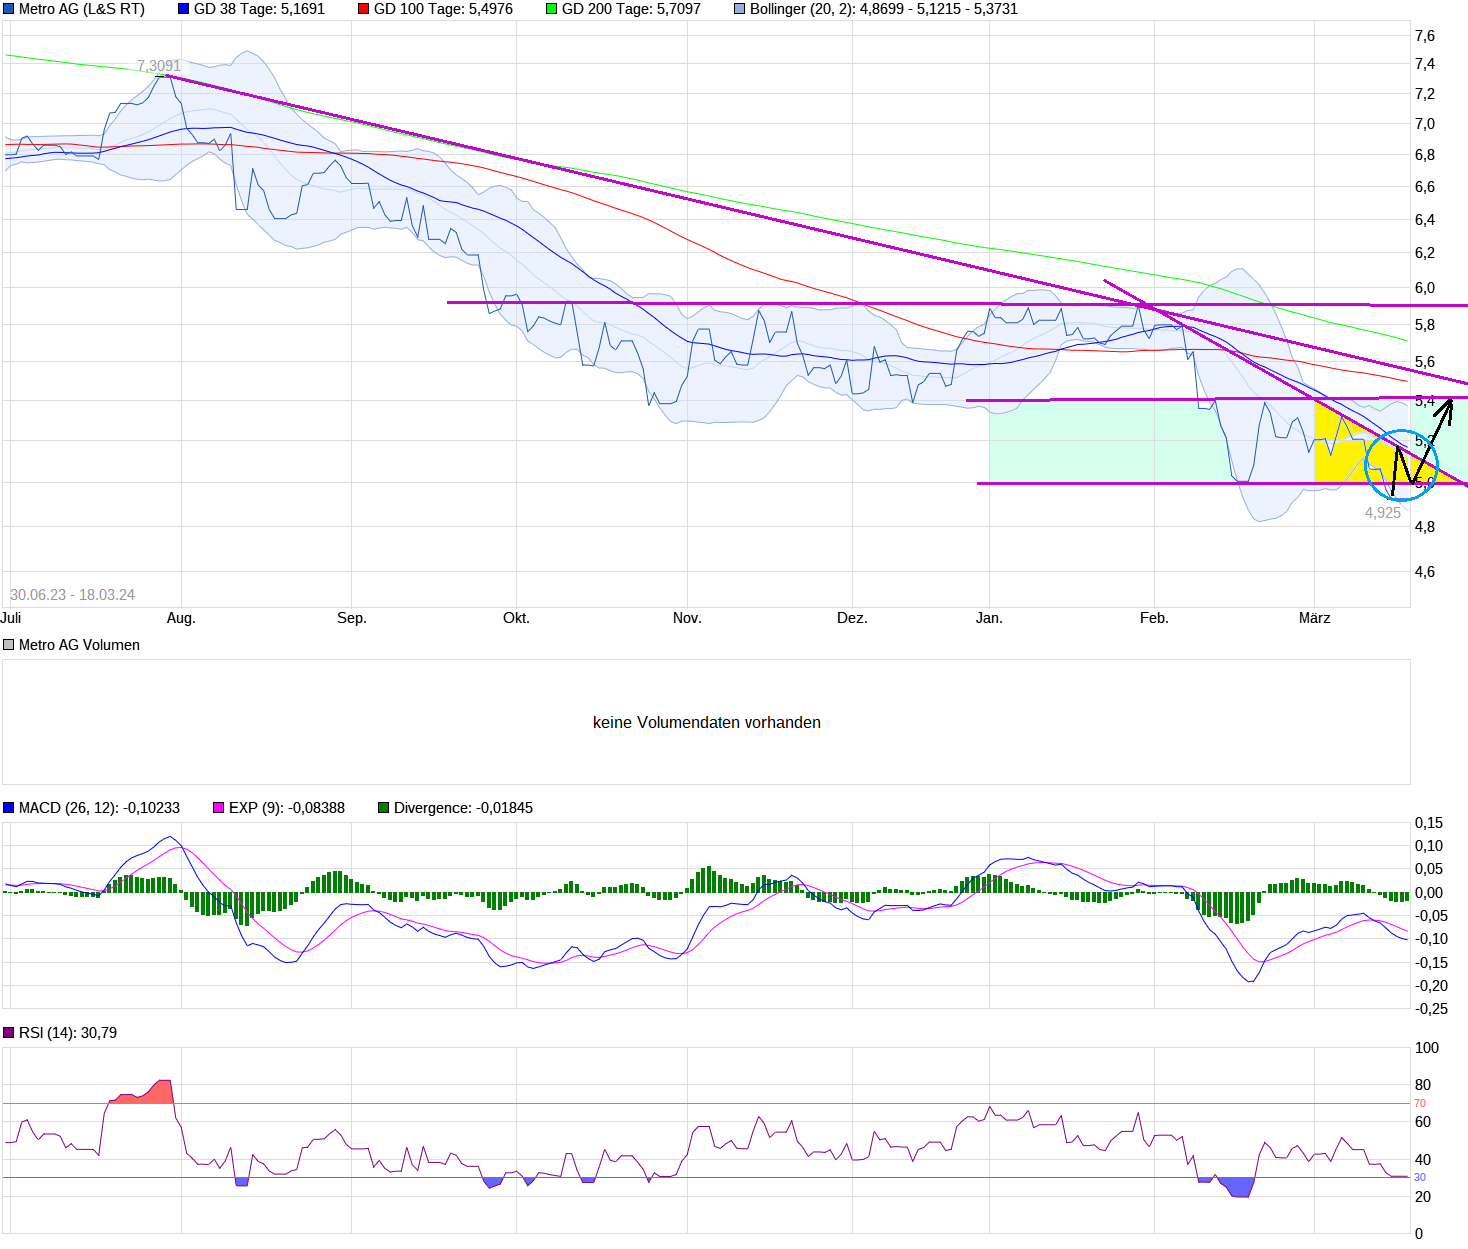Click the 4,925 low price label
The height and width of the screenshot is (1249, 1468).
click(1382, 513)
